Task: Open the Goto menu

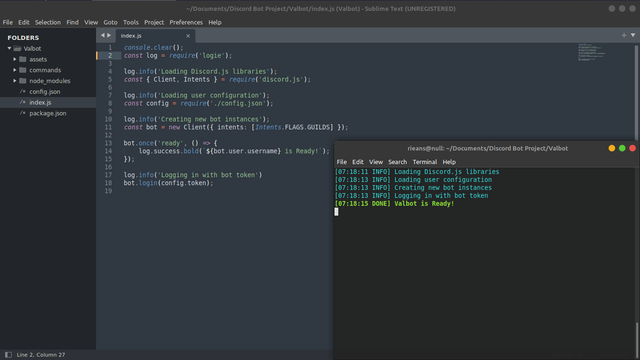Action: pyautogui.click(x=110, y=22)
